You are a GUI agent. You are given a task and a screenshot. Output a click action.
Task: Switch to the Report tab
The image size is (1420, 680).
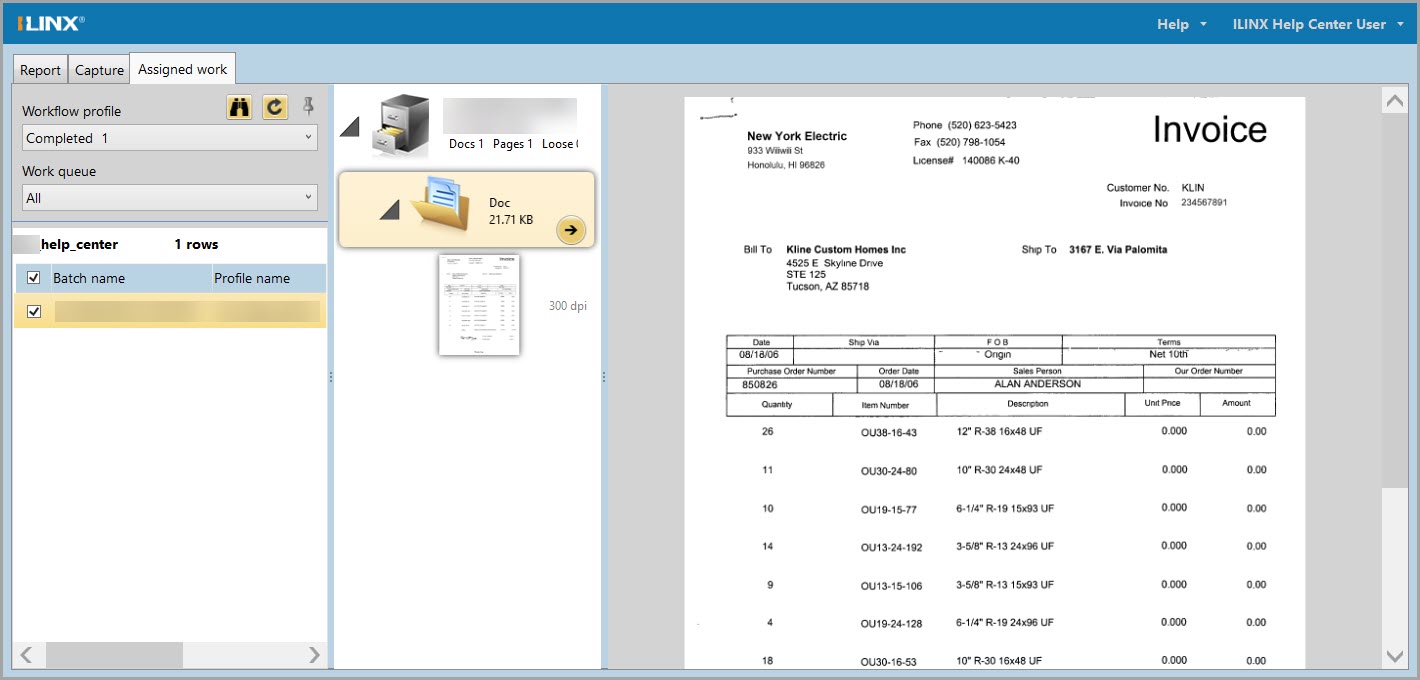(40, 70)
